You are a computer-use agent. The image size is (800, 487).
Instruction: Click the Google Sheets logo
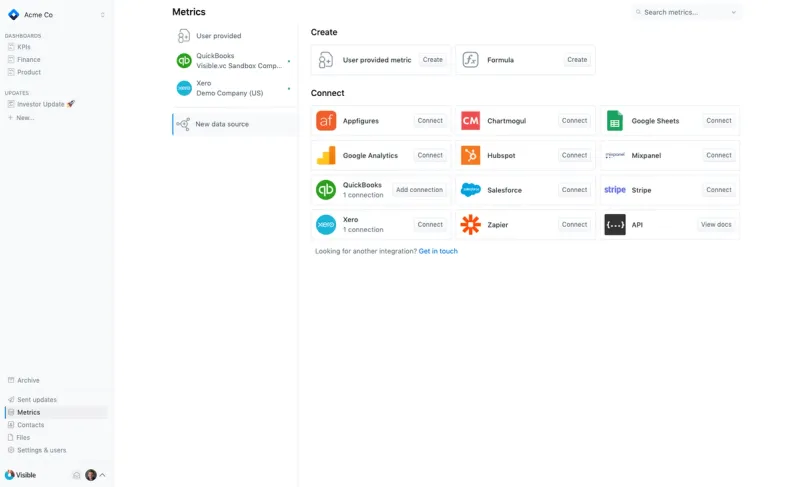point(615,121)
